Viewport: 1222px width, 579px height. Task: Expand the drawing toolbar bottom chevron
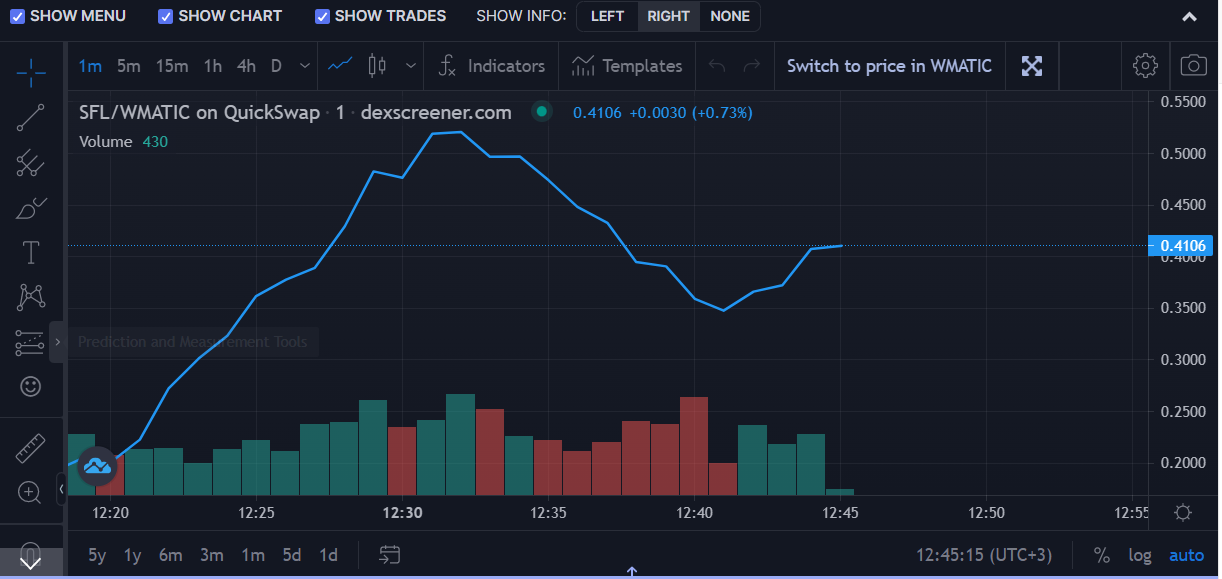pyautogui.click(x=31, y=562)
